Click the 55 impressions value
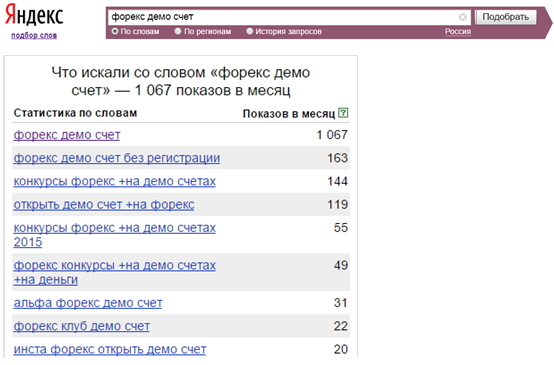Image resolution: width=554 pixels, height=365 pixels. (341, 228)
